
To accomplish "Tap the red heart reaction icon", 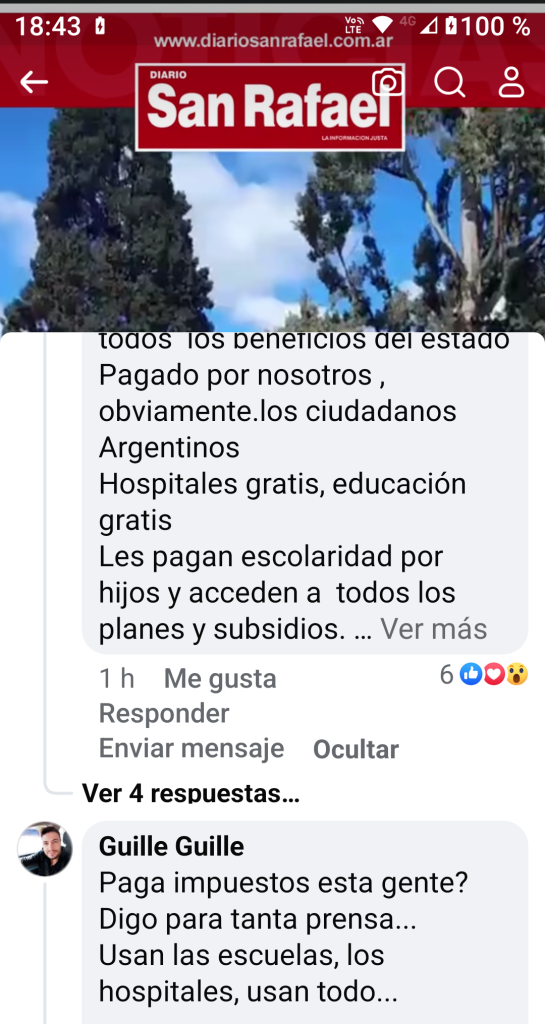I will pyautogui.click(x=494, y=674).
